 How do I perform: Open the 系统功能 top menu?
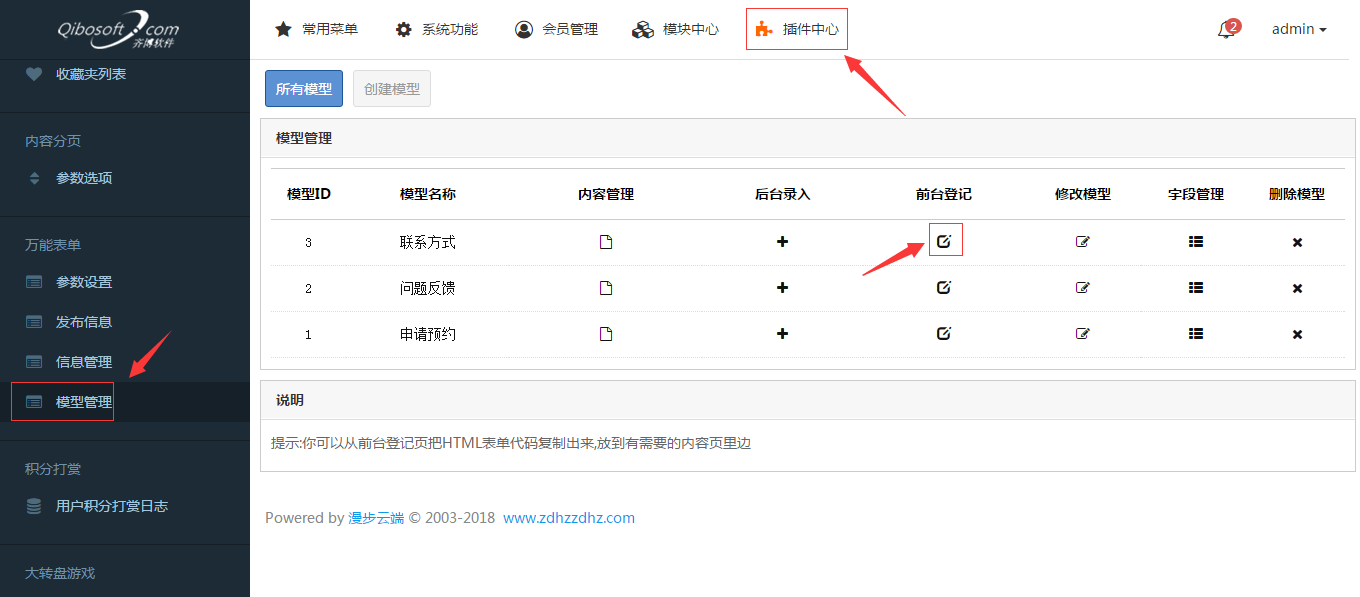pos(437,30)
